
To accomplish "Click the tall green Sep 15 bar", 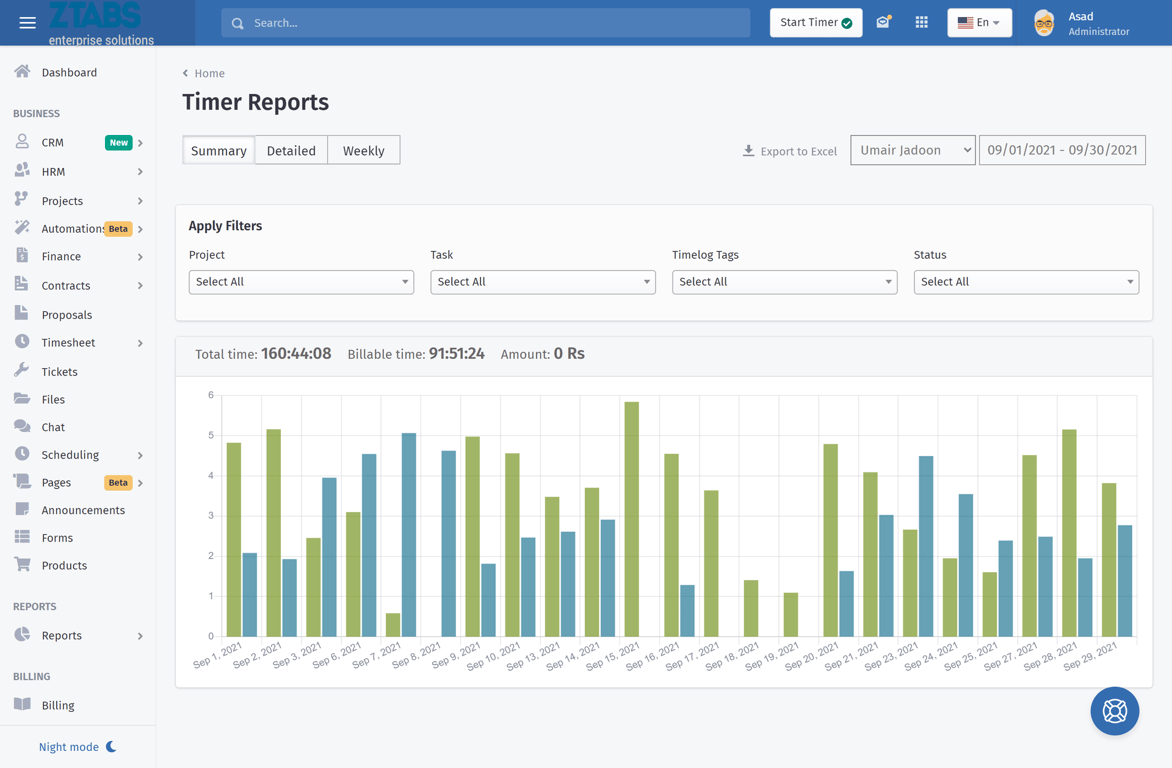I will 631,520.
